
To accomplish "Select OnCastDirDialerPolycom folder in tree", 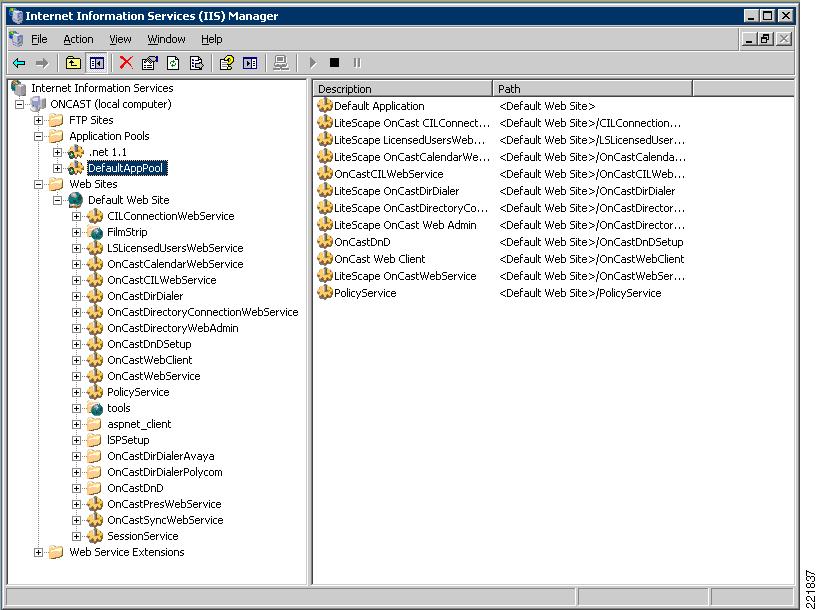I will (165, 472).
